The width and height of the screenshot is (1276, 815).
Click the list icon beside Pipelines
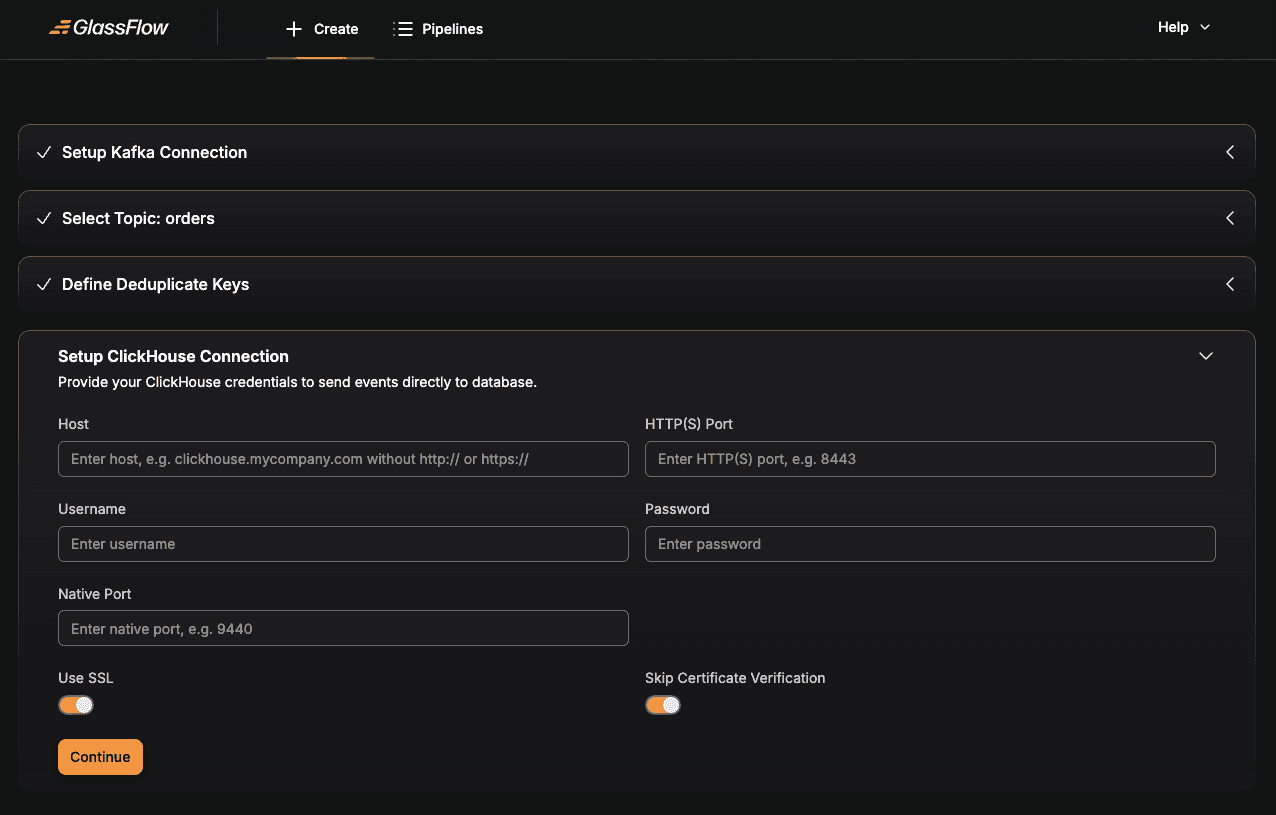click(x=403, y=29)
